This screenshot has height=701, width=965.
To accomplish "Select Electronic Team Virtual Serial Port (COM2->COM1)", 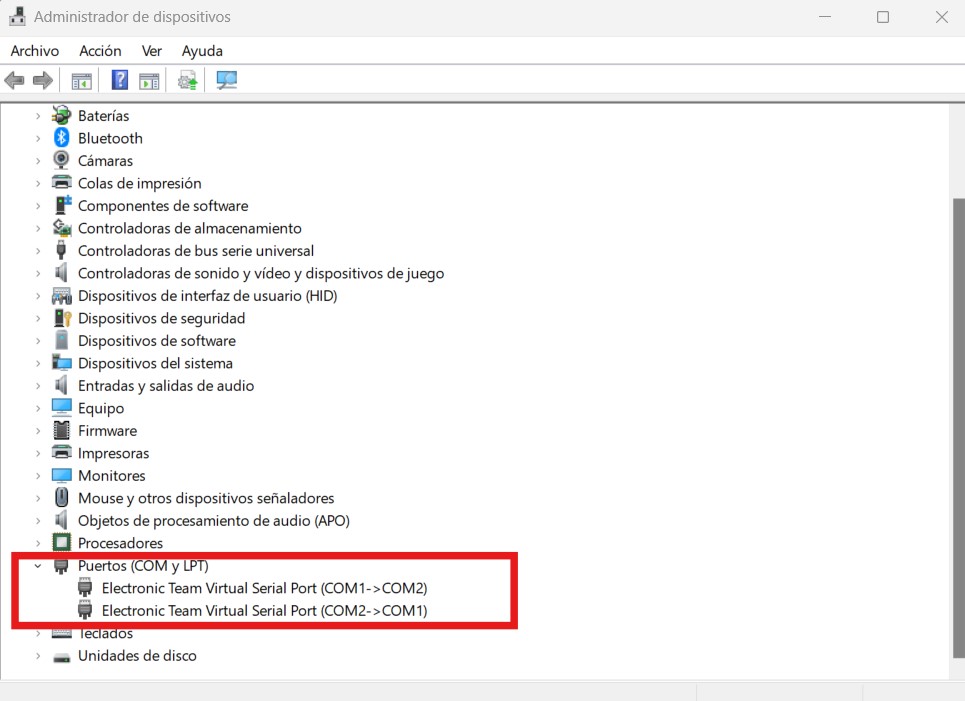I will coord(265,611).
